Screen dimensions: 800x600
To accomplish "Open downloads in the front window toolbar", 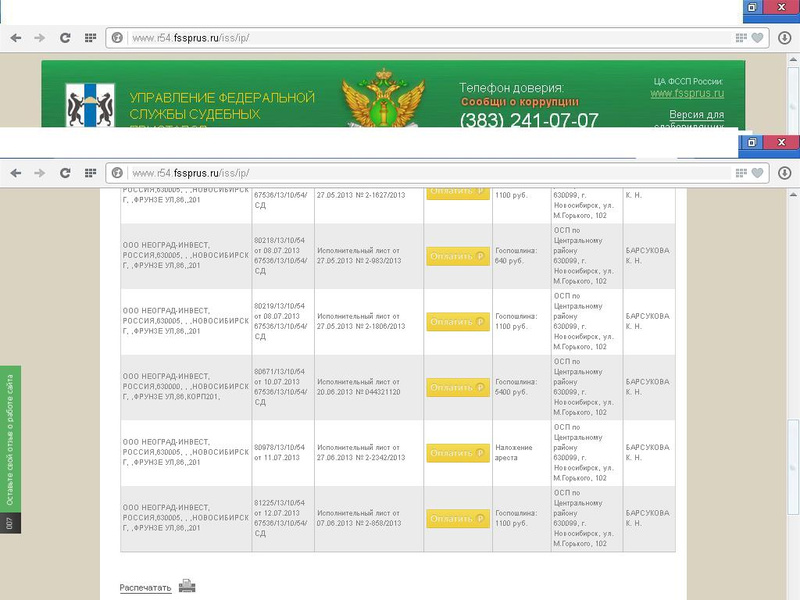I will [x=785, y=173].
